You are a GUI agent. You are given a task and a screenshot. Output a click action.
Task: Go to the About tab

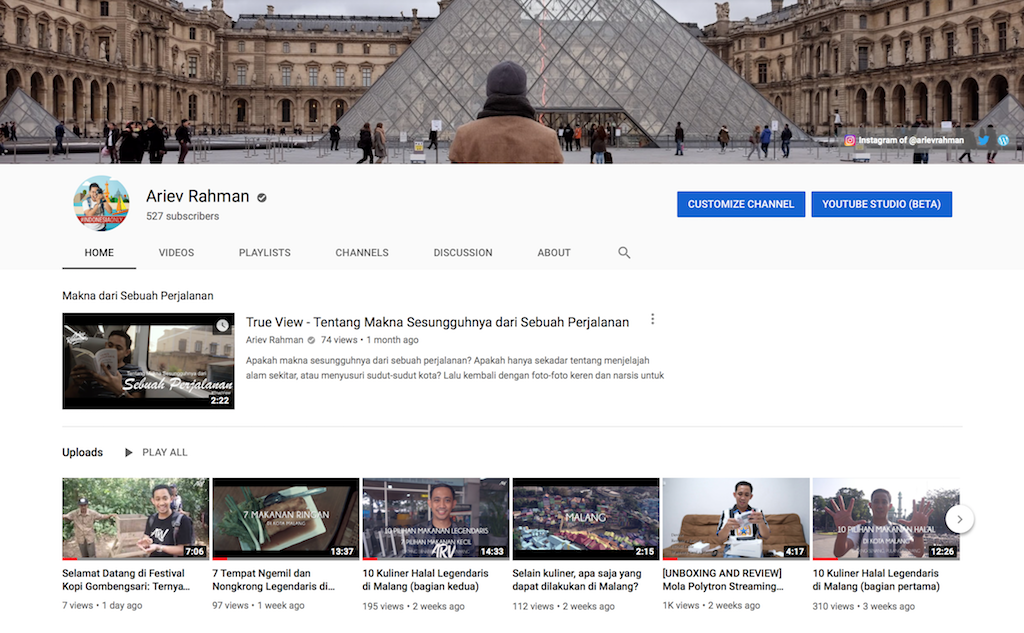[554, 253]
